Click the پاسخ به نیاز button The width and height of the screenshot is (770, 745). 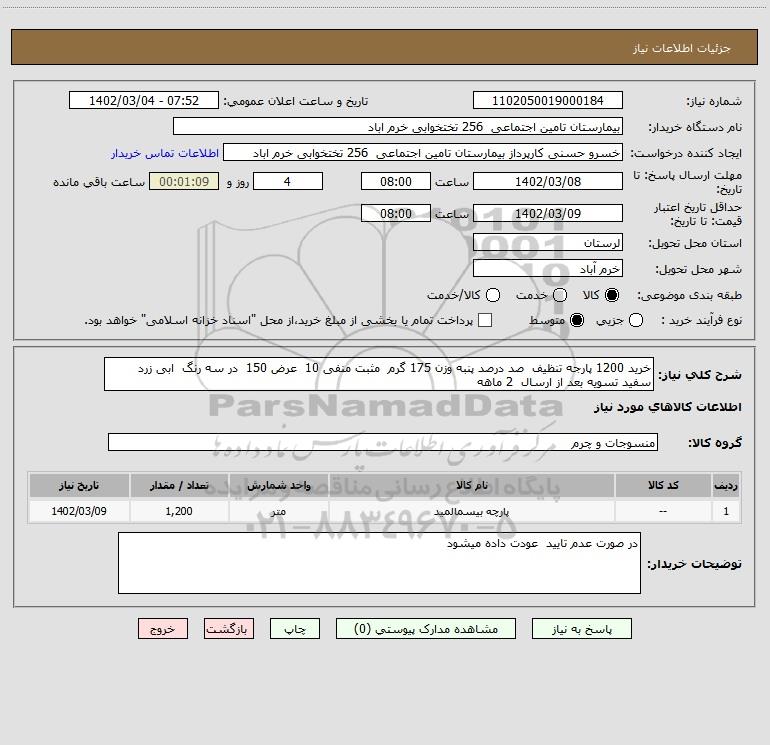582,629
